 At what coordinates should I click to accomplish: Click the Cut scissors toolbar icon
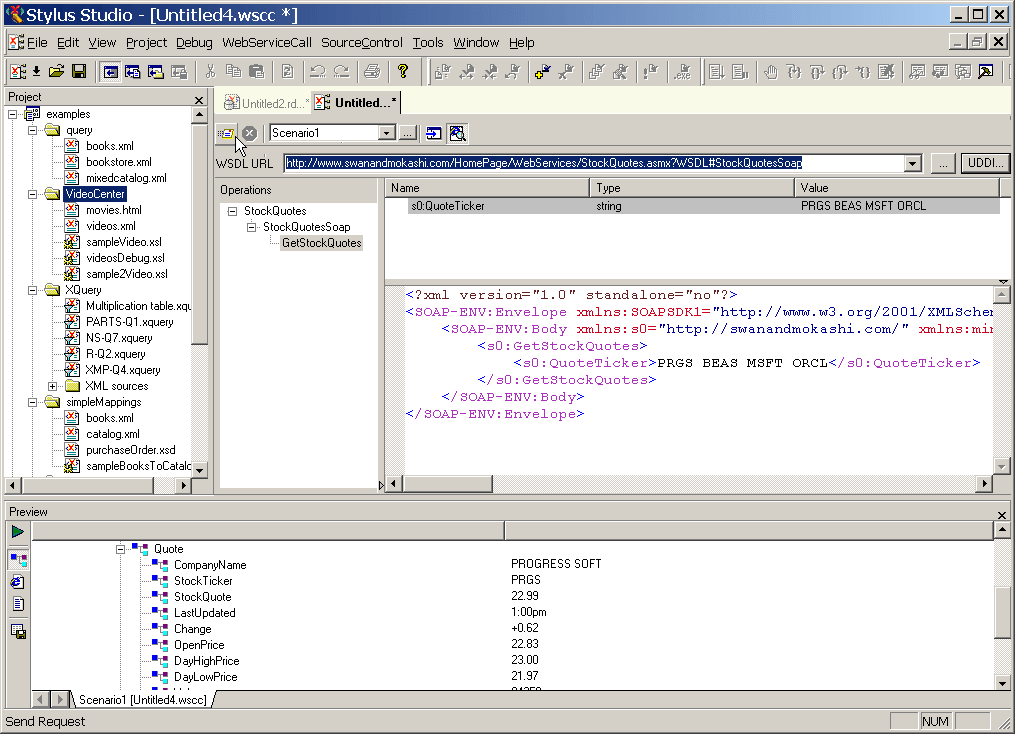[212, 71]
